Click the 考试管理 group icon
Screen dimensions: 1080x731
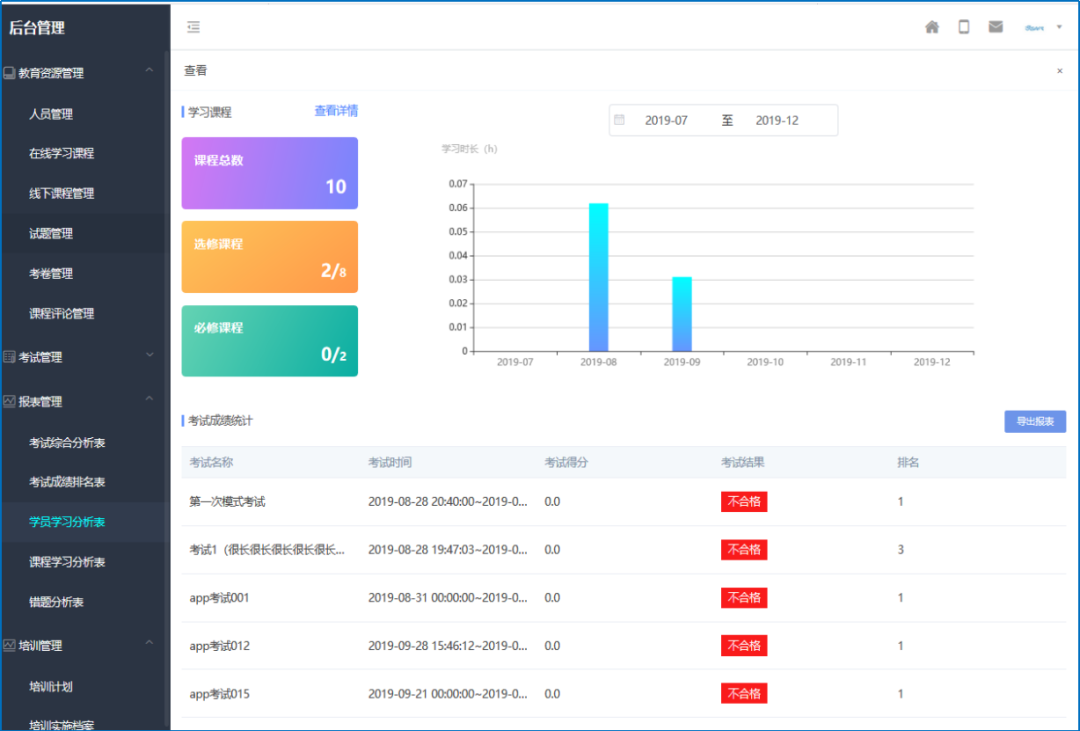(9, 357)
